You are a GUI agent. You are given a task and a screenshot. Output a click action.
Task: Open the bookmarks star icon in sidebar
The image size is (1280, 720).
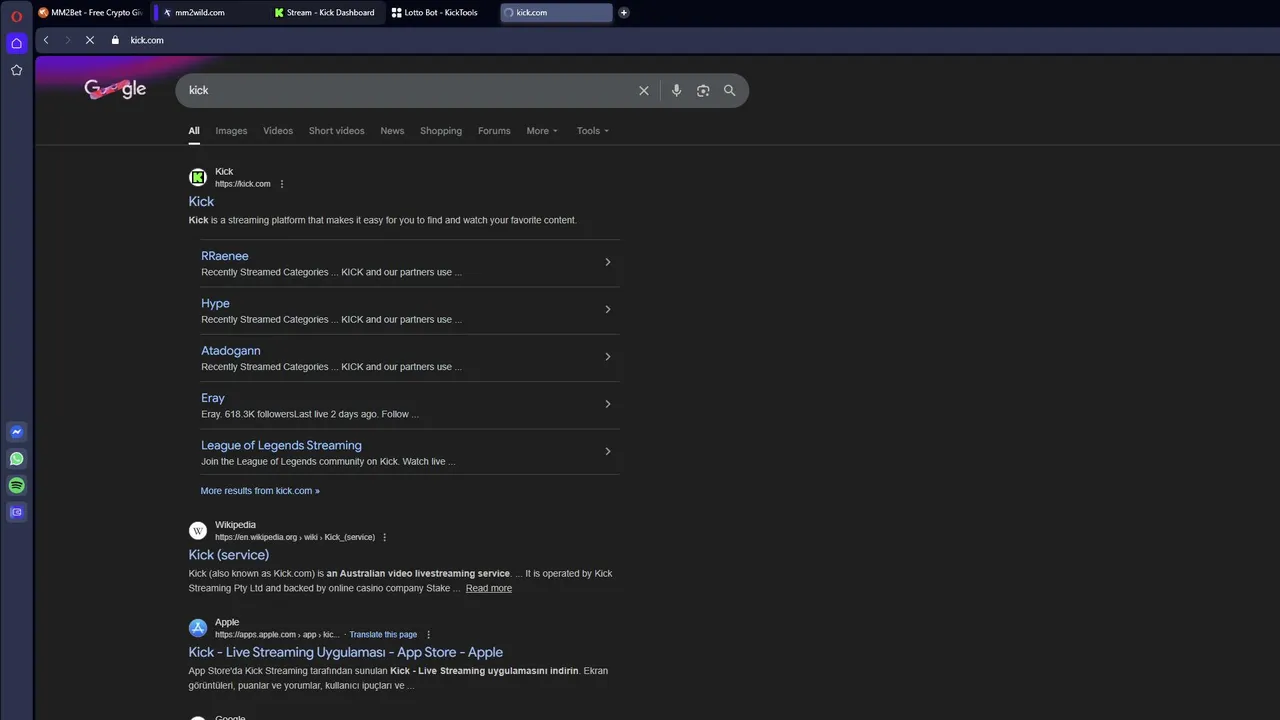point(16,70)
